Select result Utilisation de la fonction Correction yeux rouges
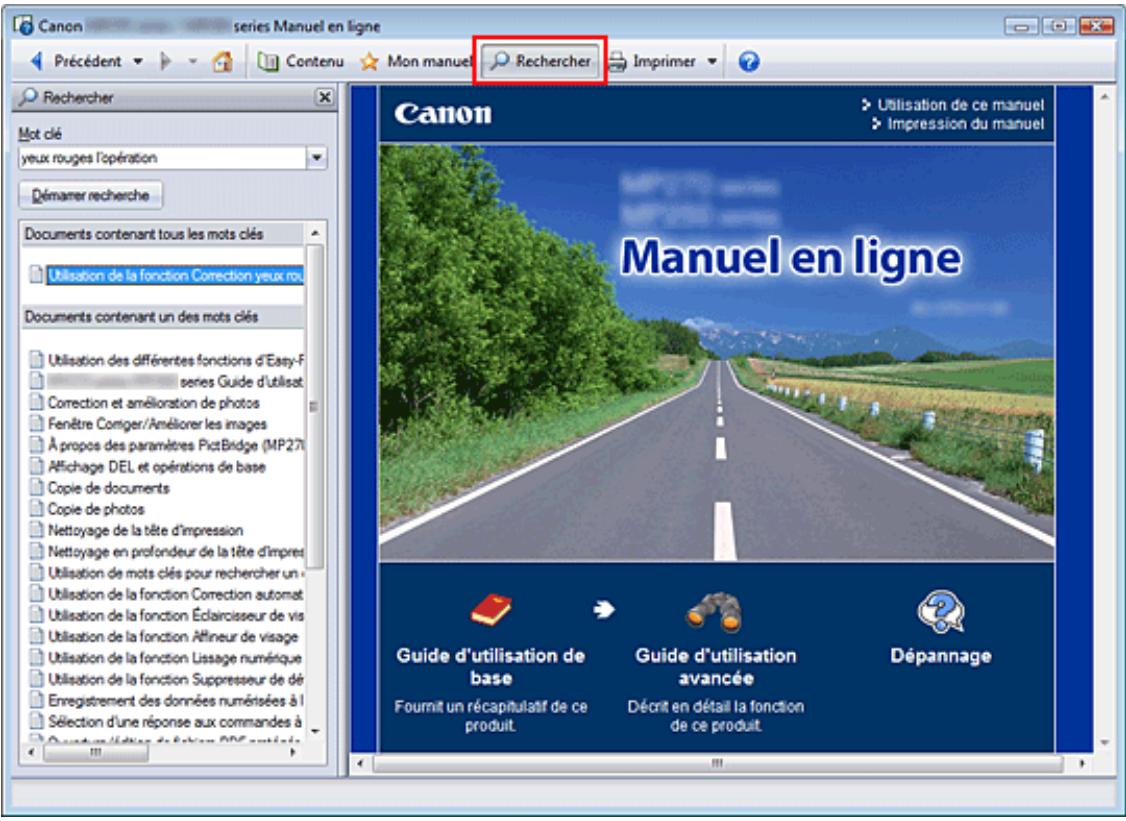Viewport: 1126px width, 821px height. tap(175, 275)
